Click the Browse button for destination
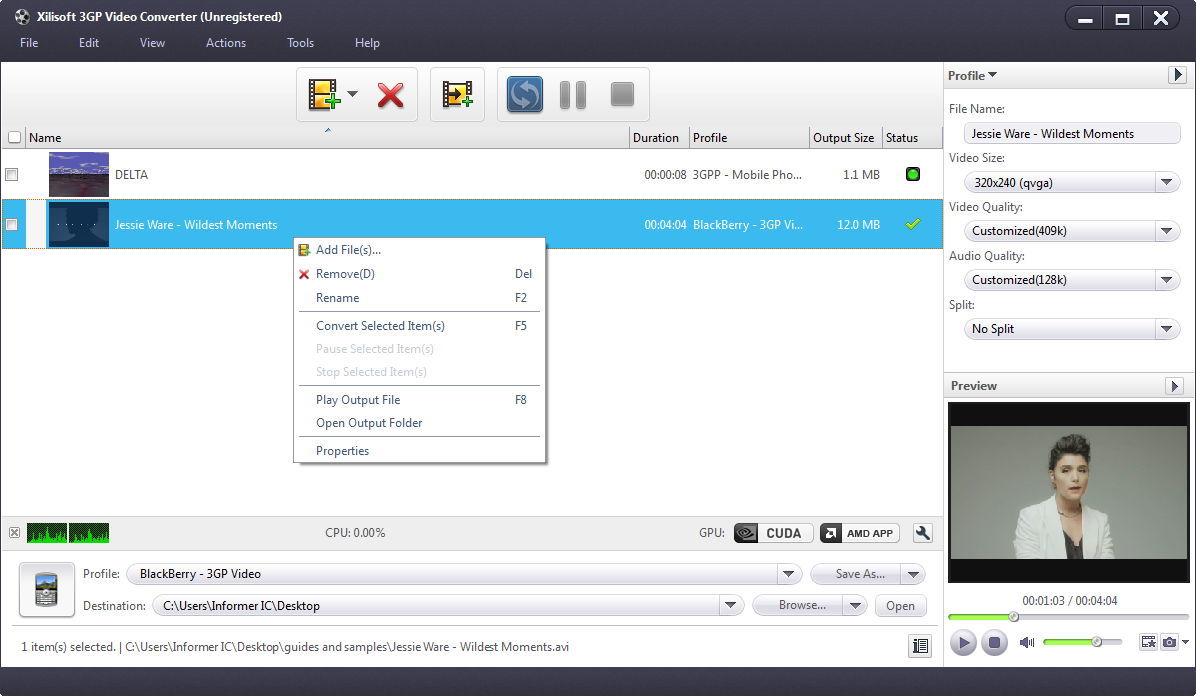 (803, 605)
